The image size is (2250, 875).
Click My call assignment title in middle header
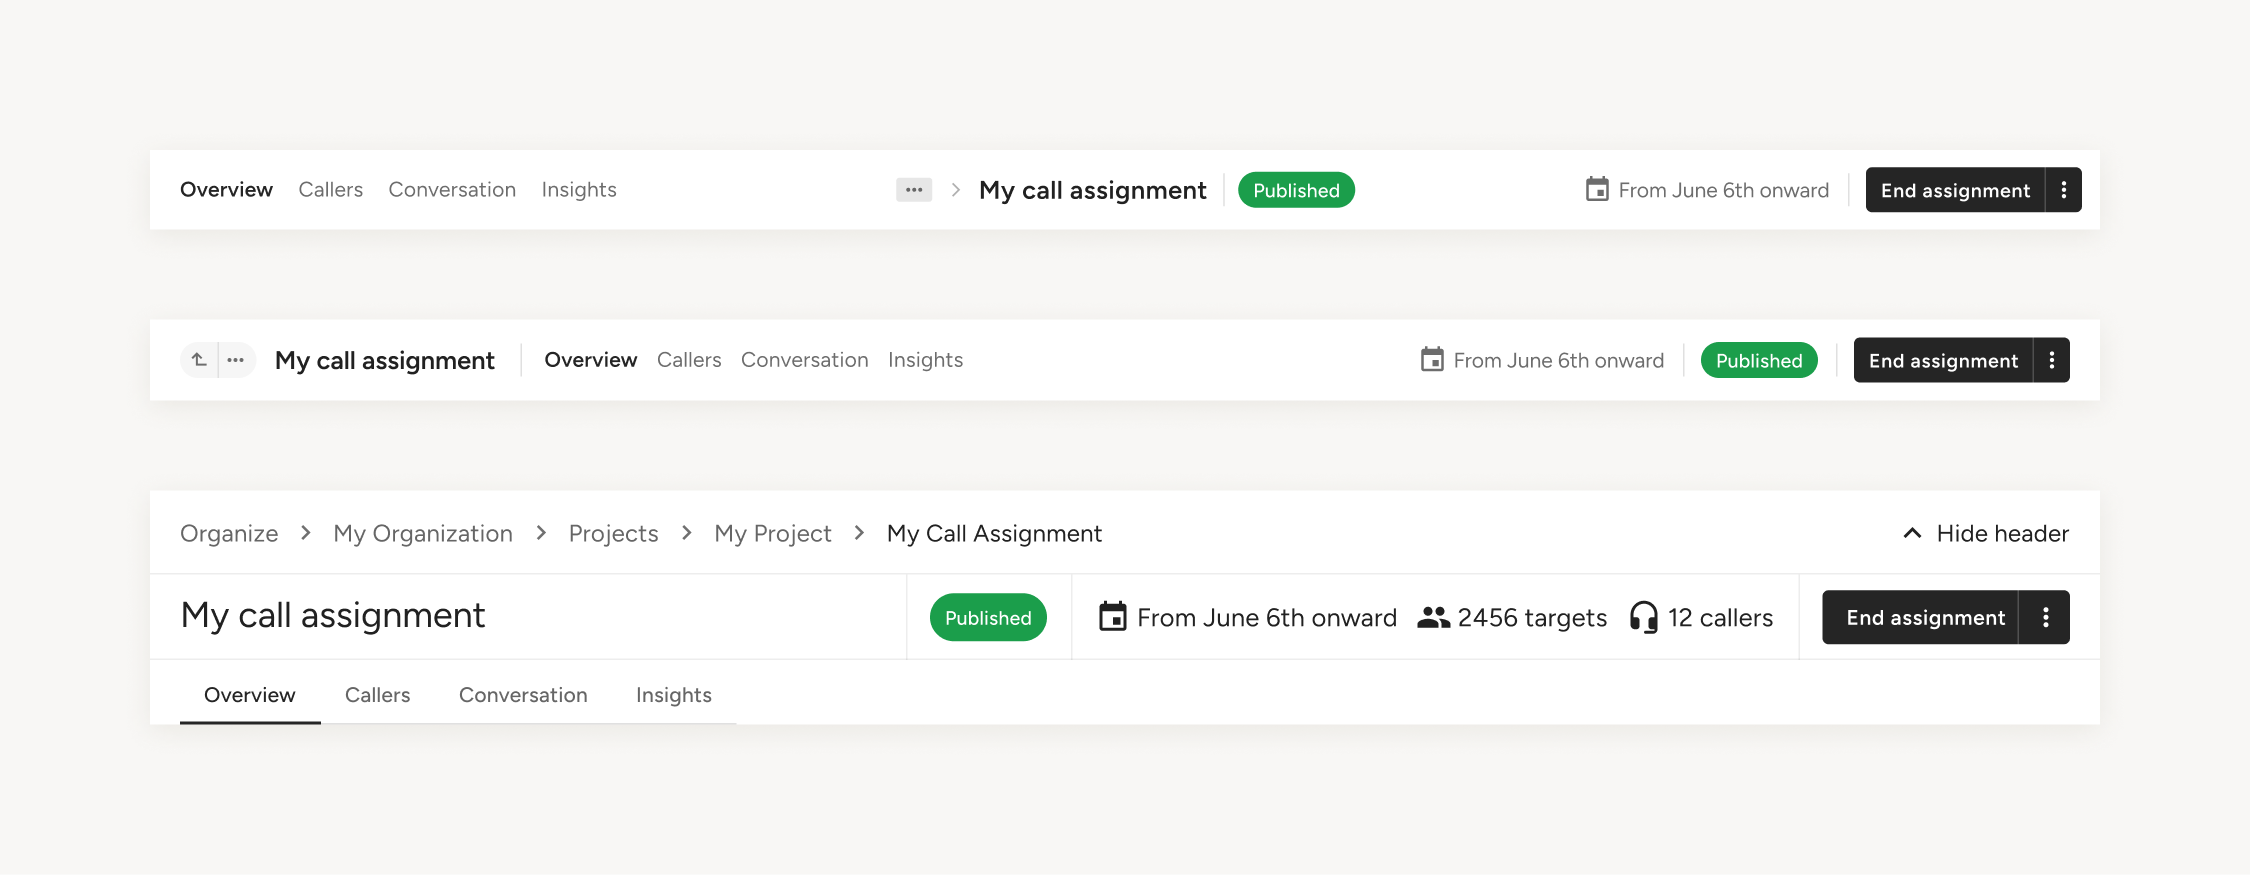[x=385, y=360]
